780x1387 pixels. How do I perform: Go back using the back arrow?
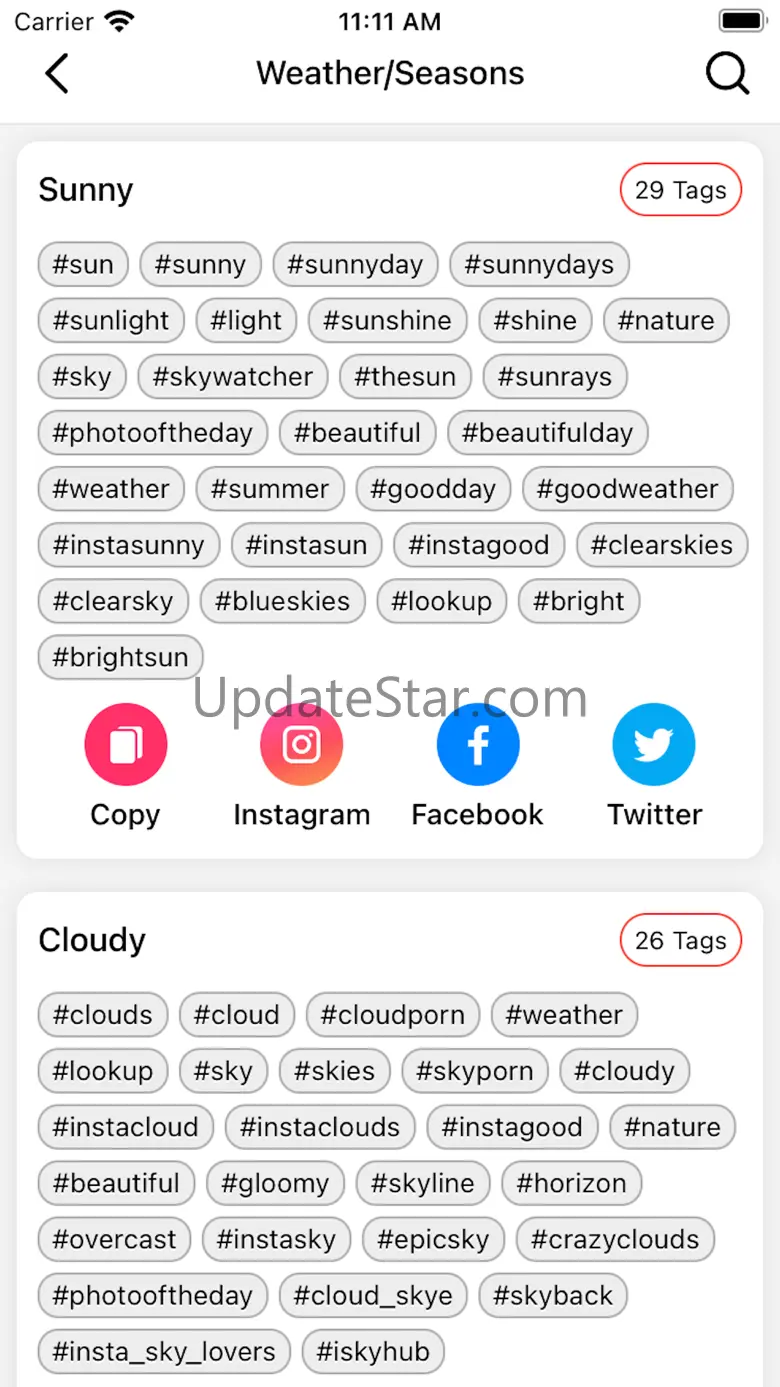click(57, 74)
